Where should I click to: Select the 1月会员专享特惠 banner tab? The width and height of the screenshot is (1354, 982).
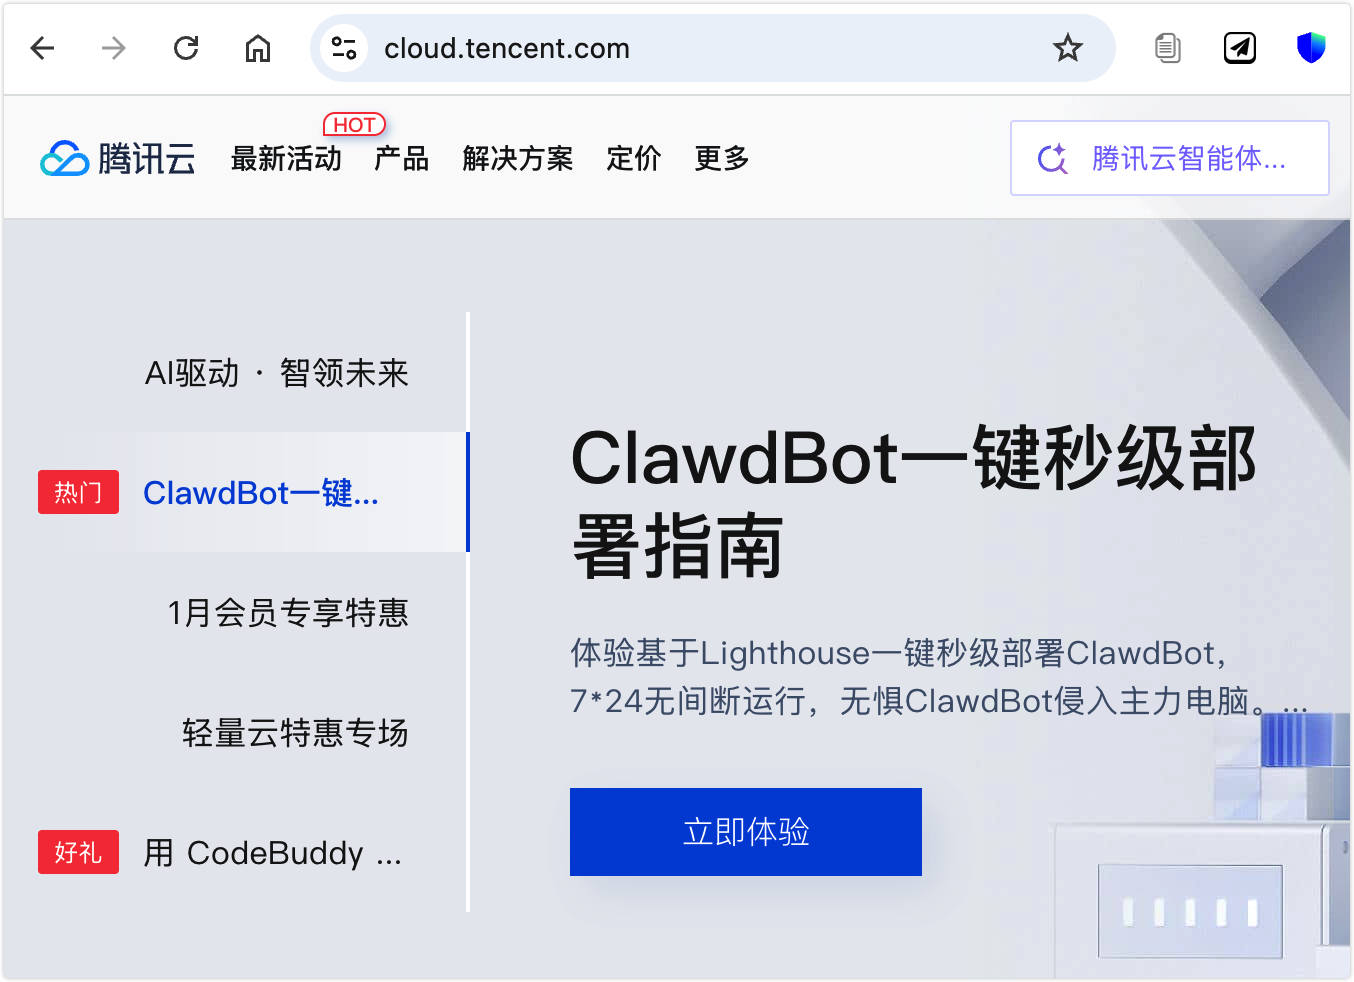[288, 613]
